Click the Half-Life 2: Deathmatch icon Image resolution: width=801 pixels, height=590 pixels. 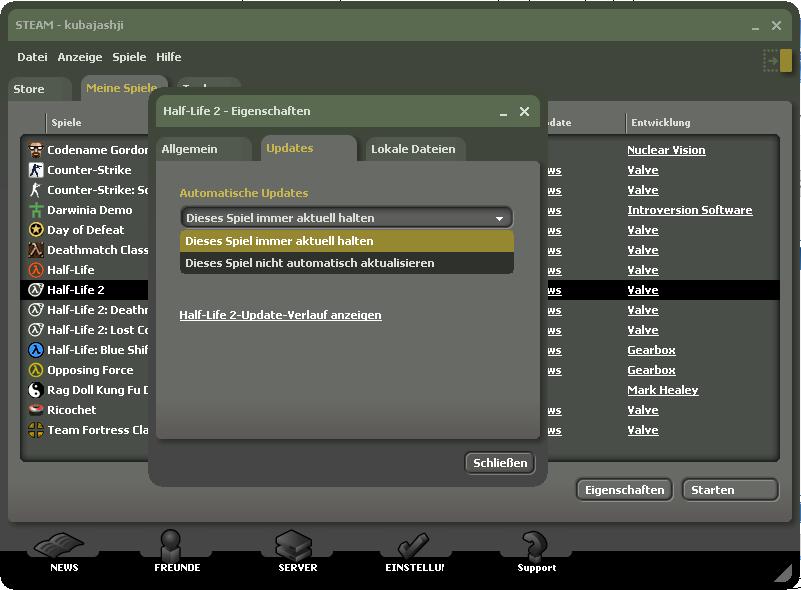click(36, 310)
